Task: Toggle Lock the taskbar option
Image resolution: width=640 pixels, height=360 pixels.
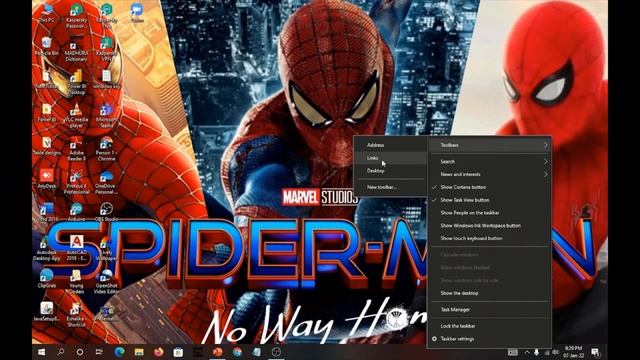Action: pos(489,326)
